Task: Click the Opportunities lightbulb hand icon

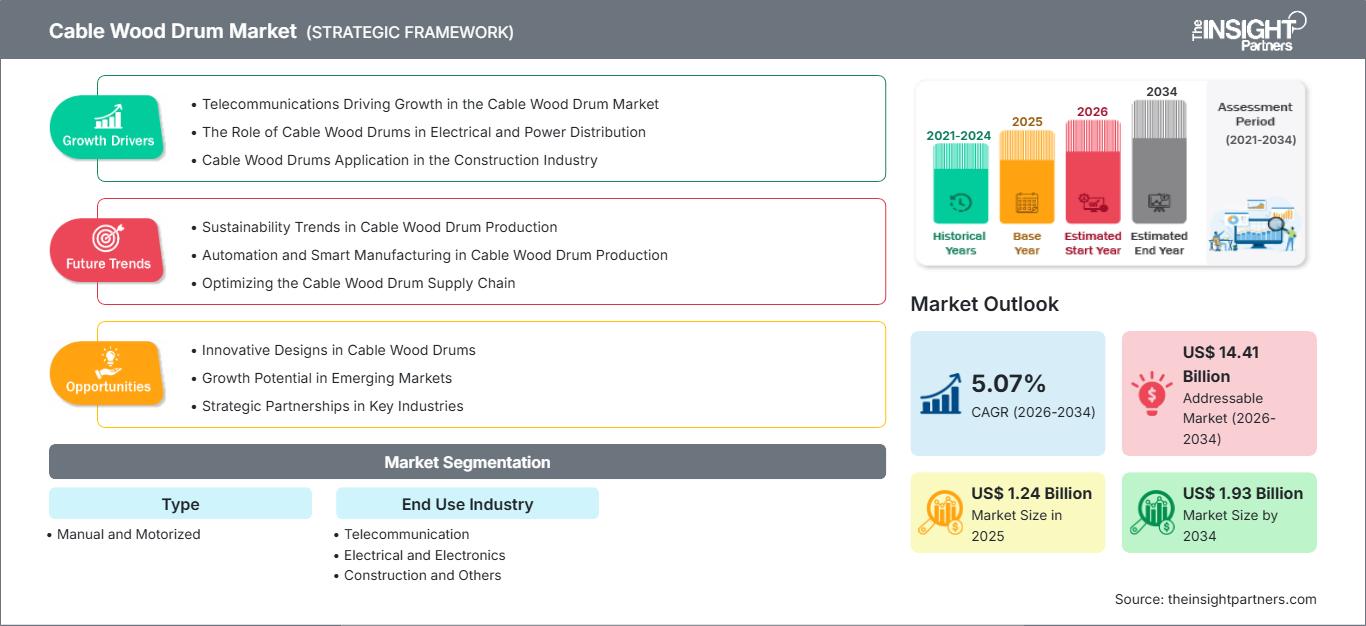Action: click(108, 362)
